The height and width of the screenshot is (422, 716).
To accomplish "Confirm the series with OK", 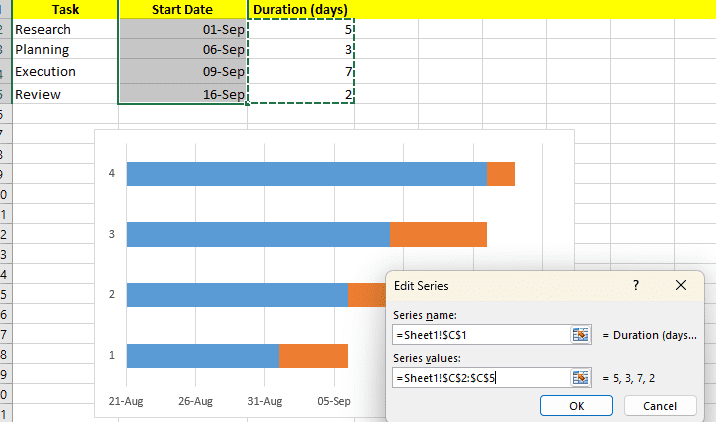I will pos(576,406).
